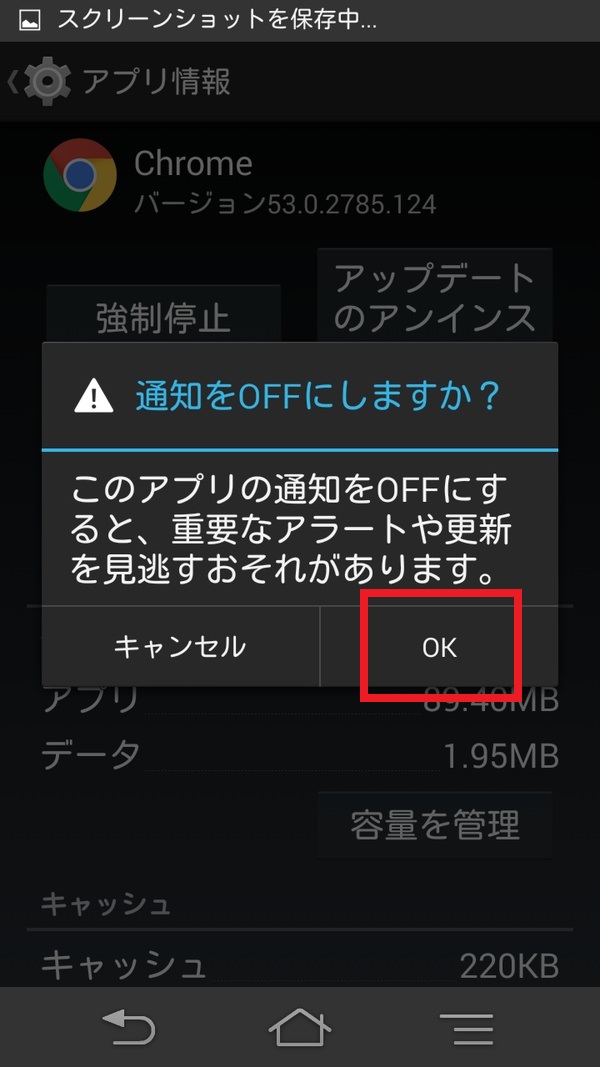Tap the menu navigation icon
The width and height of the screenshot is (600, 1067).
point(467,1028)
